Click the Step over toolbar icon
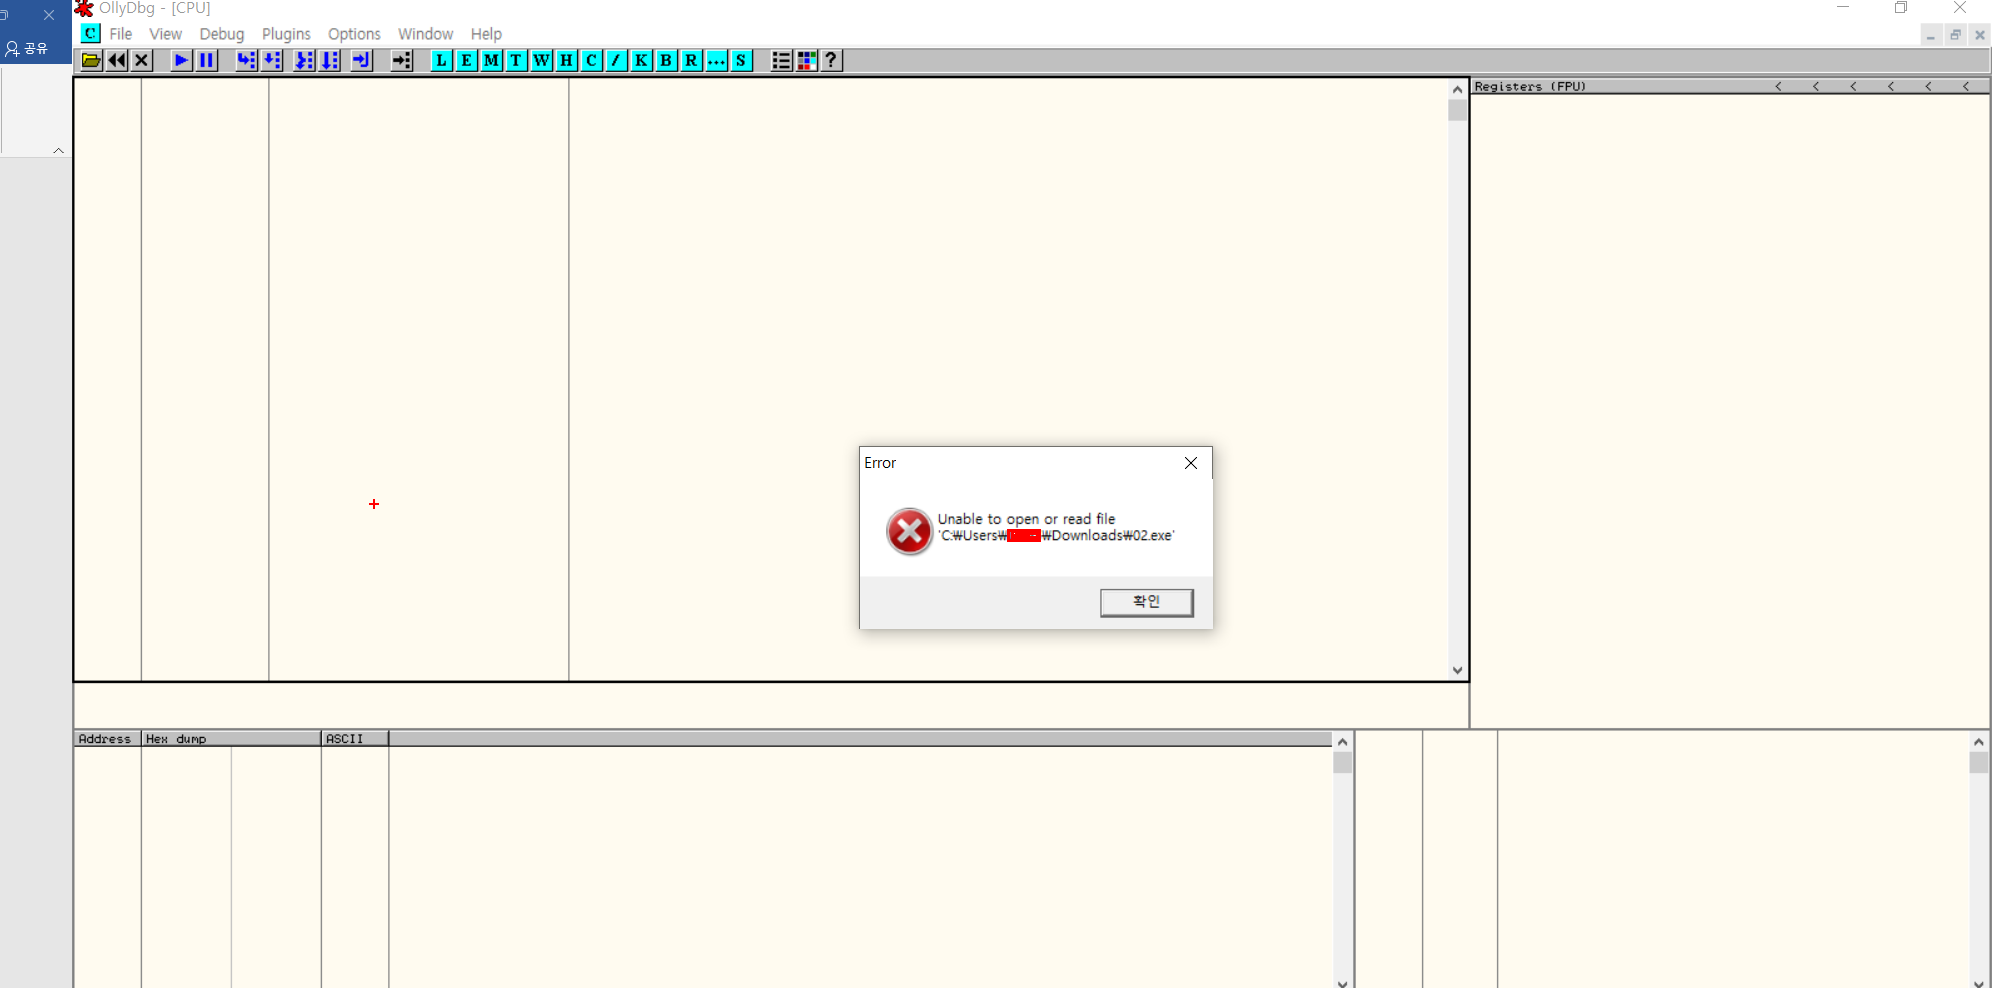 tap(271, 61)
